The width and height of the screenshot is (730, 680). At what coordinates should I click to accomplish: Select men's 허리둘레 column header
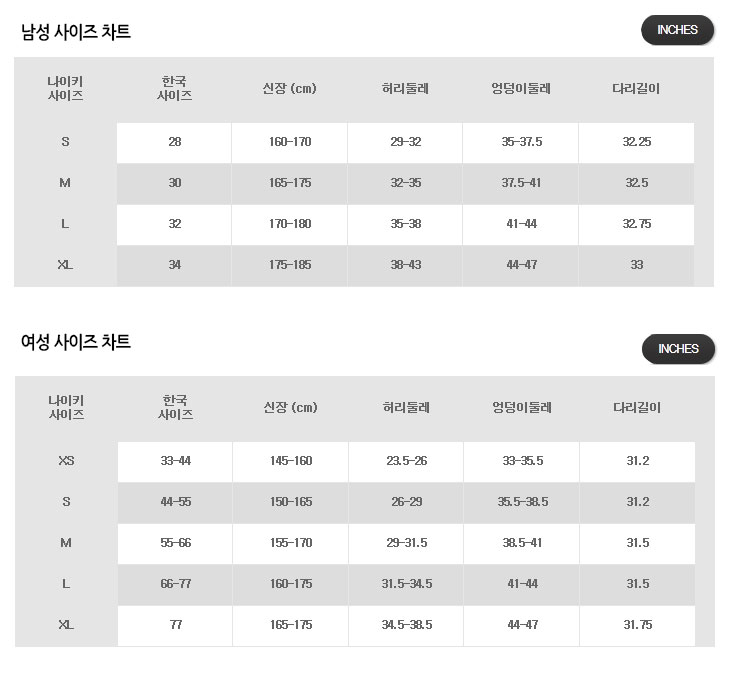[x=405, y=89]
